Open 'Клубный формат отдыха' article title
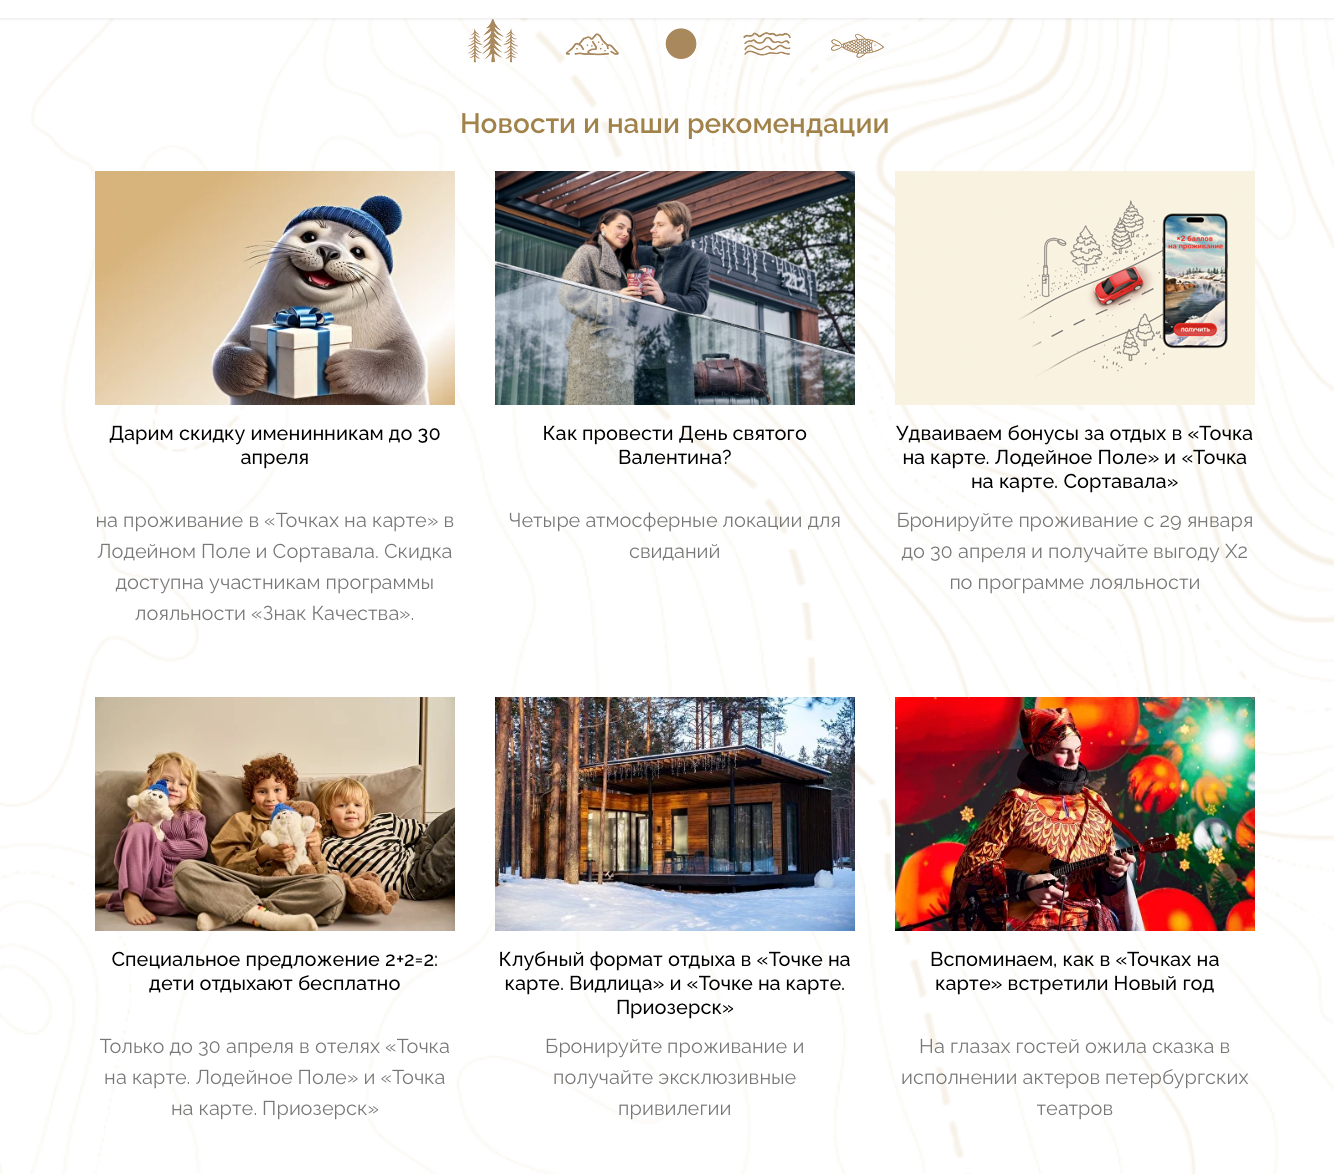 pyautogui.click(x=675, y=983)
